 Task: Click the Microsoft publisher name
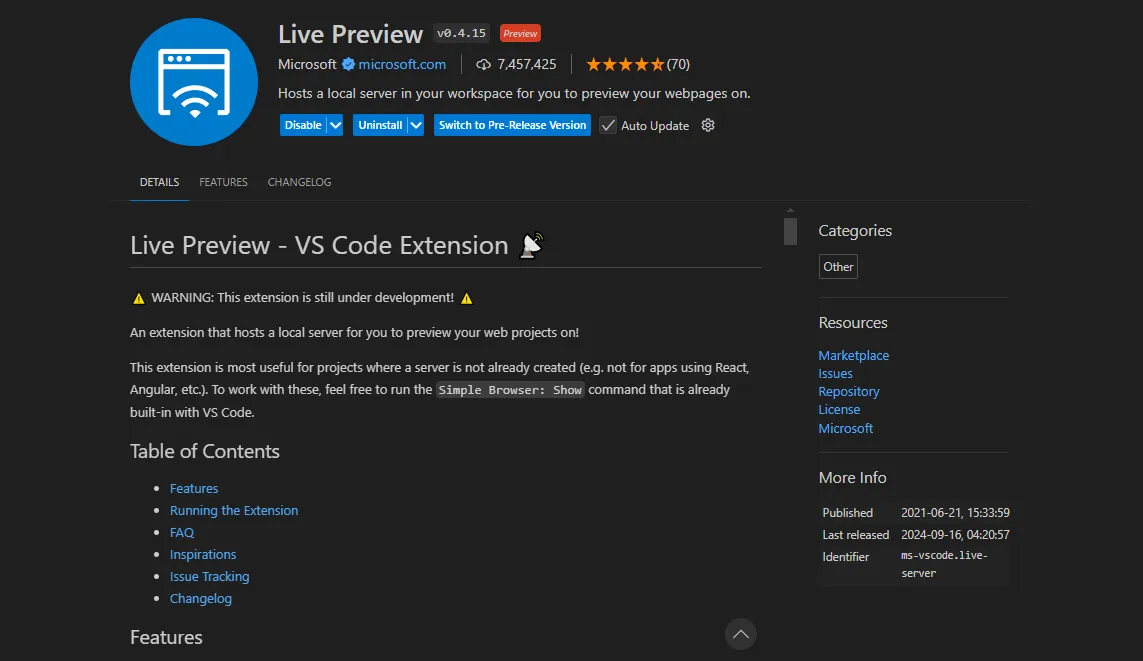[307, 64]
